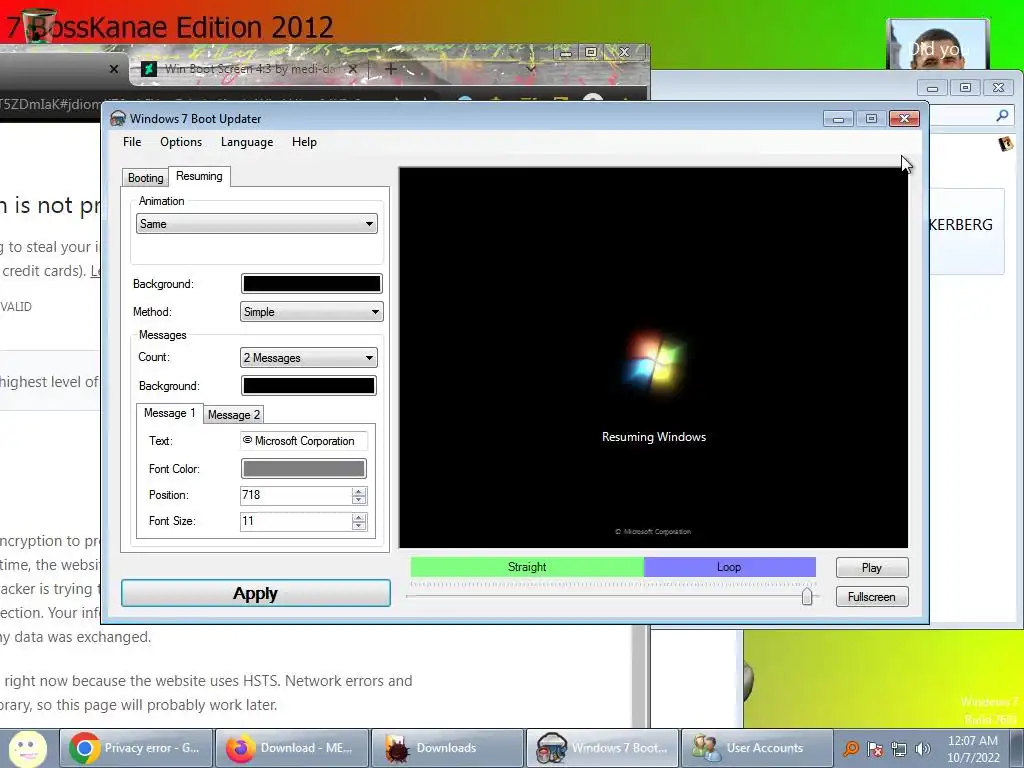Image resolution: width=1024 pixels, height=768 pixels.
Task: Click the Windows 7 Boot taskbar item
Action: click(603, 748)
